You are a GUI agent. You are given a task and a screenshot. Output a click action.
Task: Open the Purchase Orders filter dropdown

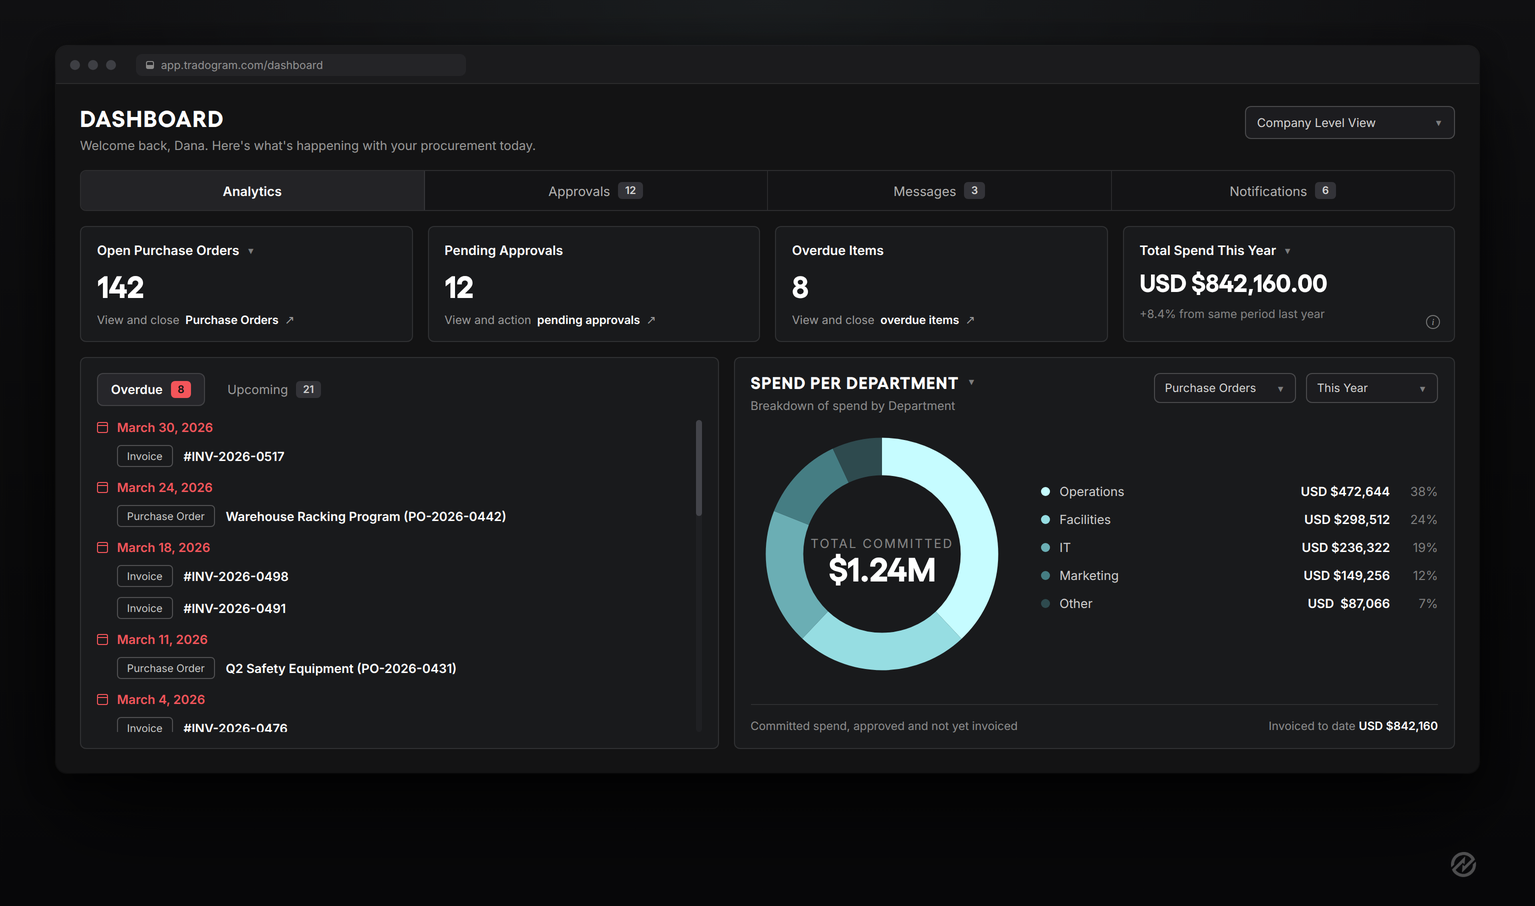1224,388
